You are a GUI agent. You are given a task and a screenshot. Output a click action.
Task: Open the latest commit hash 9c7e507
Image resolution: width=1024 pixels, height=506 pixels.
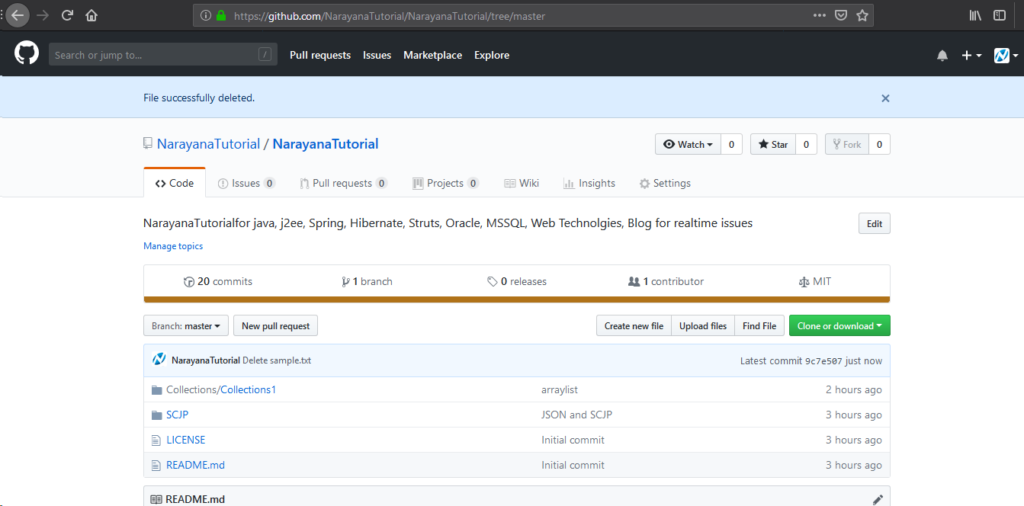pos(823,360)
